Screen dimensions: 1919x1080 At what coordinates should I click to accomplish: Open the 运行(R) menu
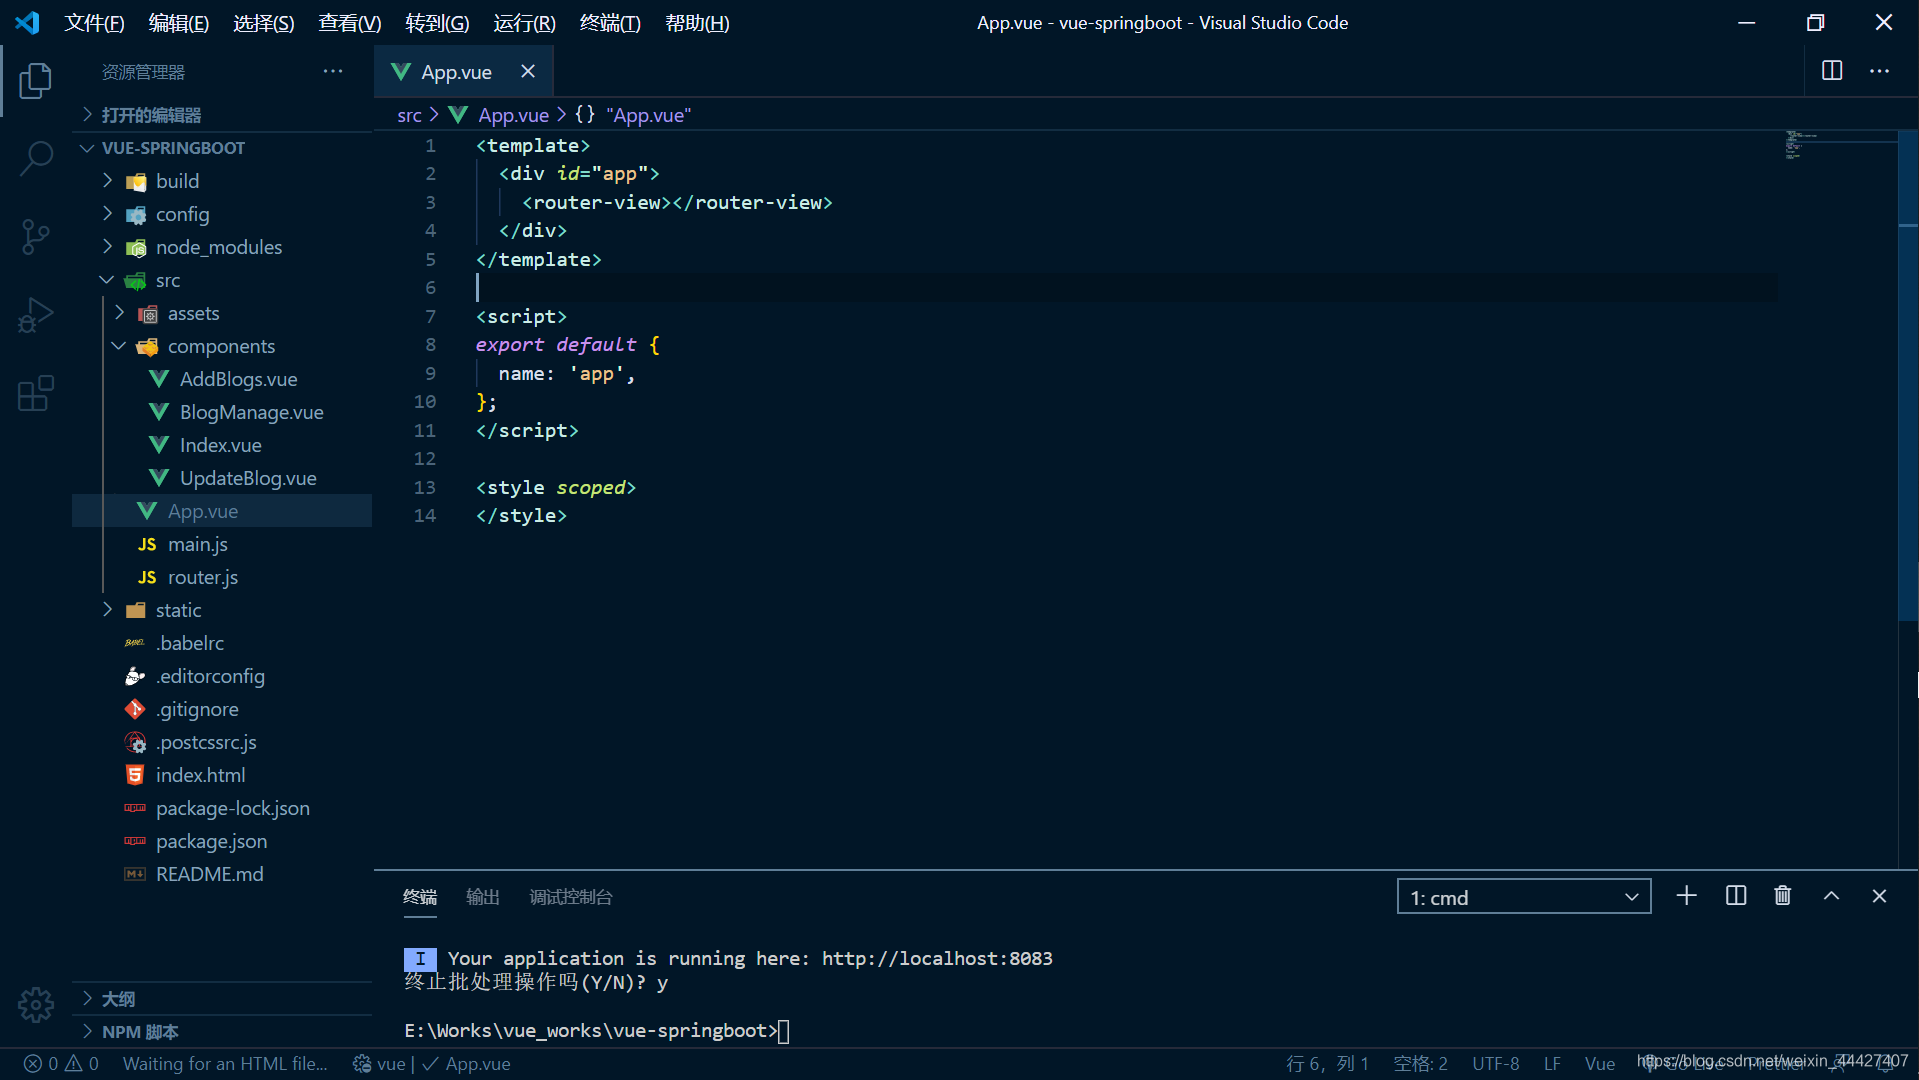524,22
